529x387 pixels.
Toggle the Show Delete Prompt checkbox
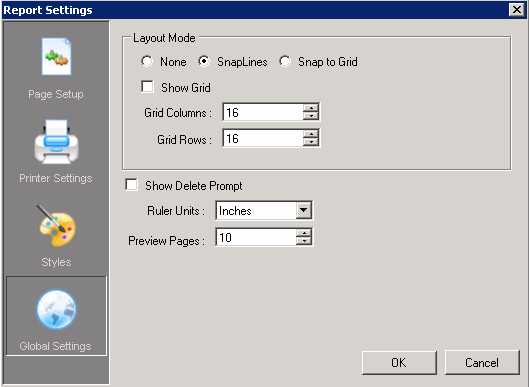131,185
